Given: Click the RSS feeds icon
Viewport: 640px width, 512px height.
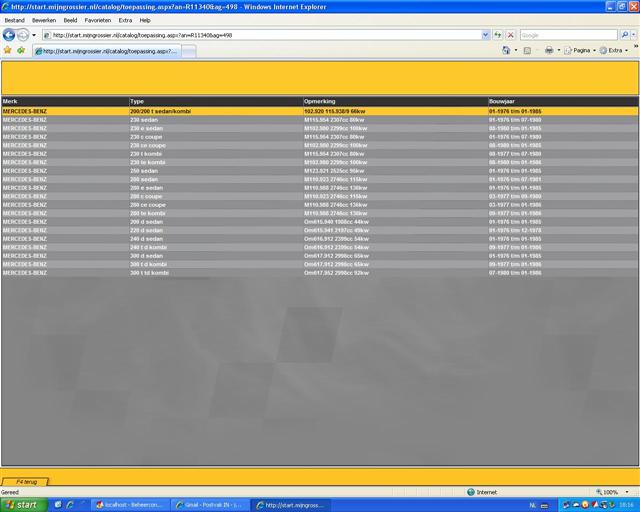Looking at the screenshot, I should point(527,50).
